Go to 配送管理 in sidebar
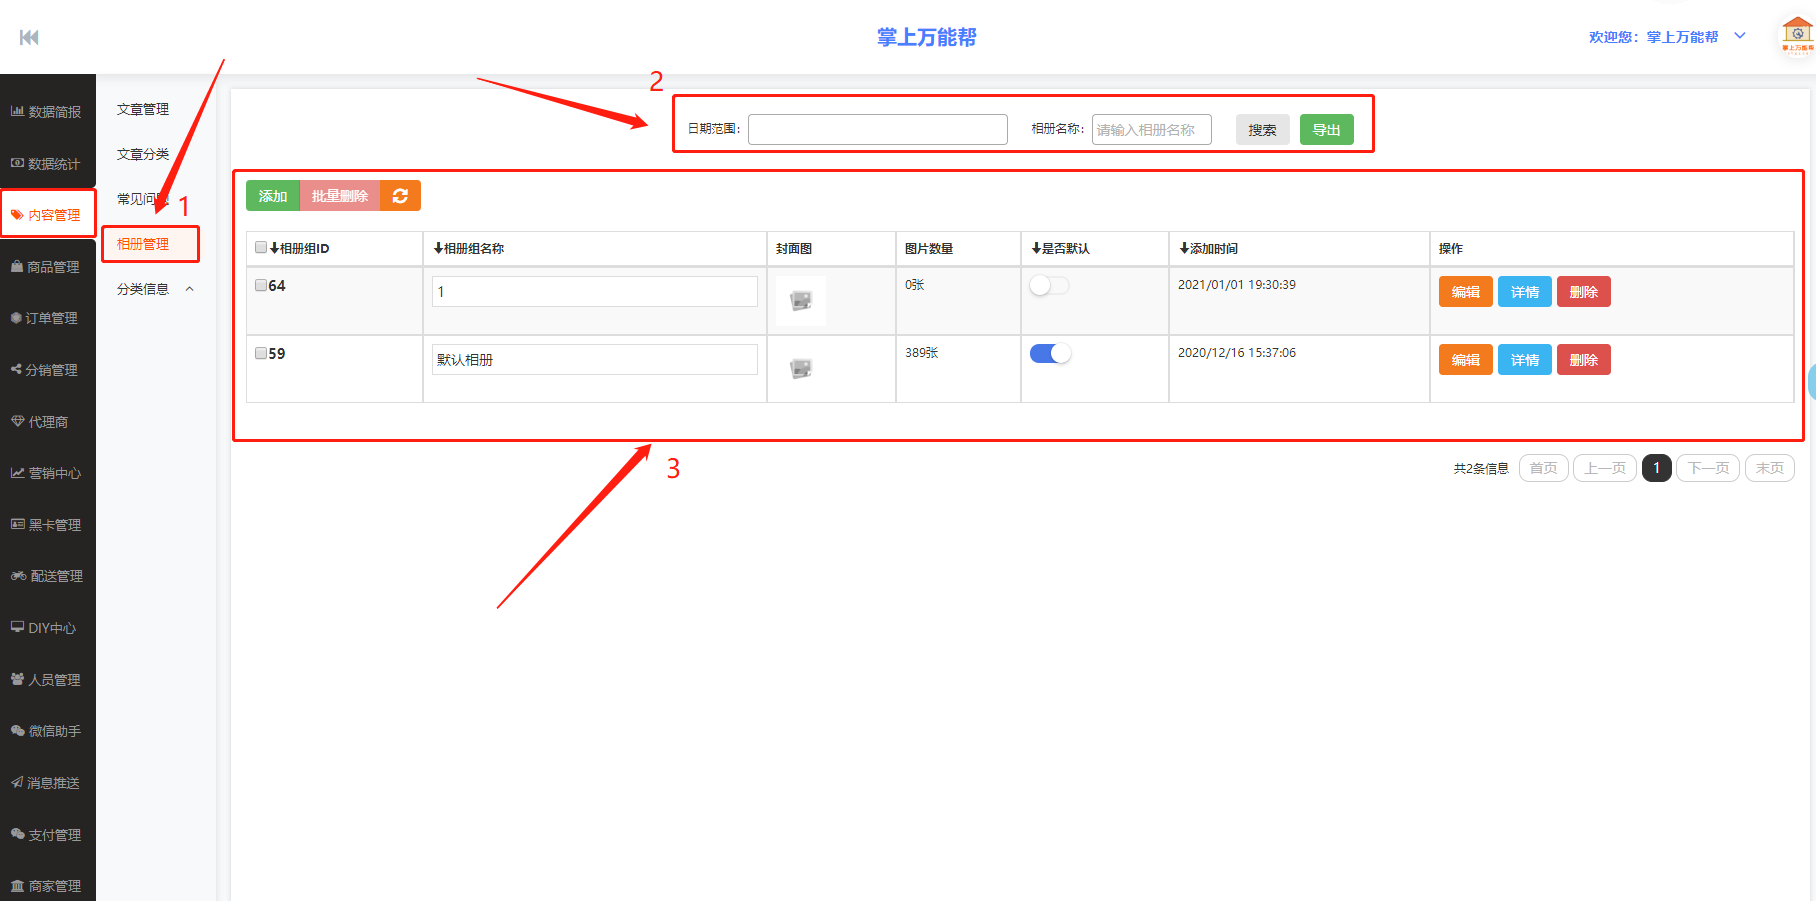This screenshot has width=1816, height=901. [47, 576]
